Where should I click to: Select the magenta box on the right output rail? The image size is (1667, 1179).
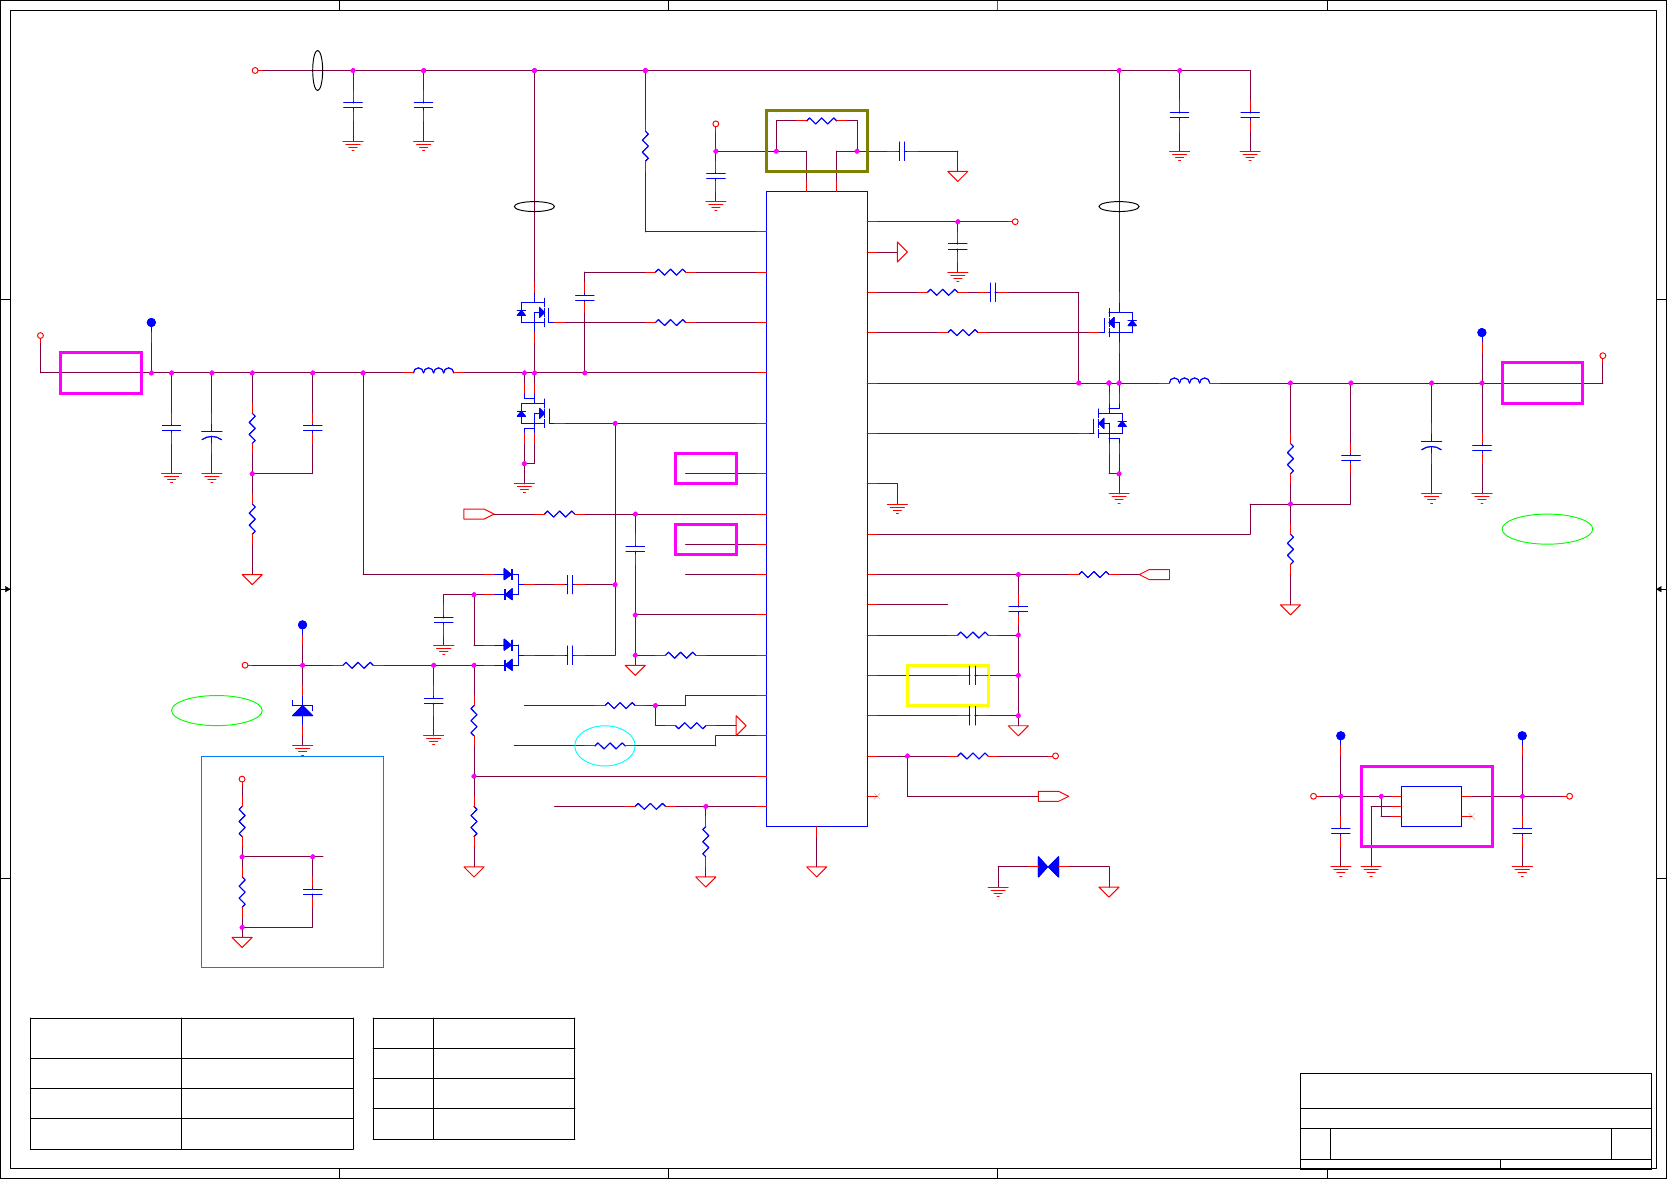tap(1542, 383)
